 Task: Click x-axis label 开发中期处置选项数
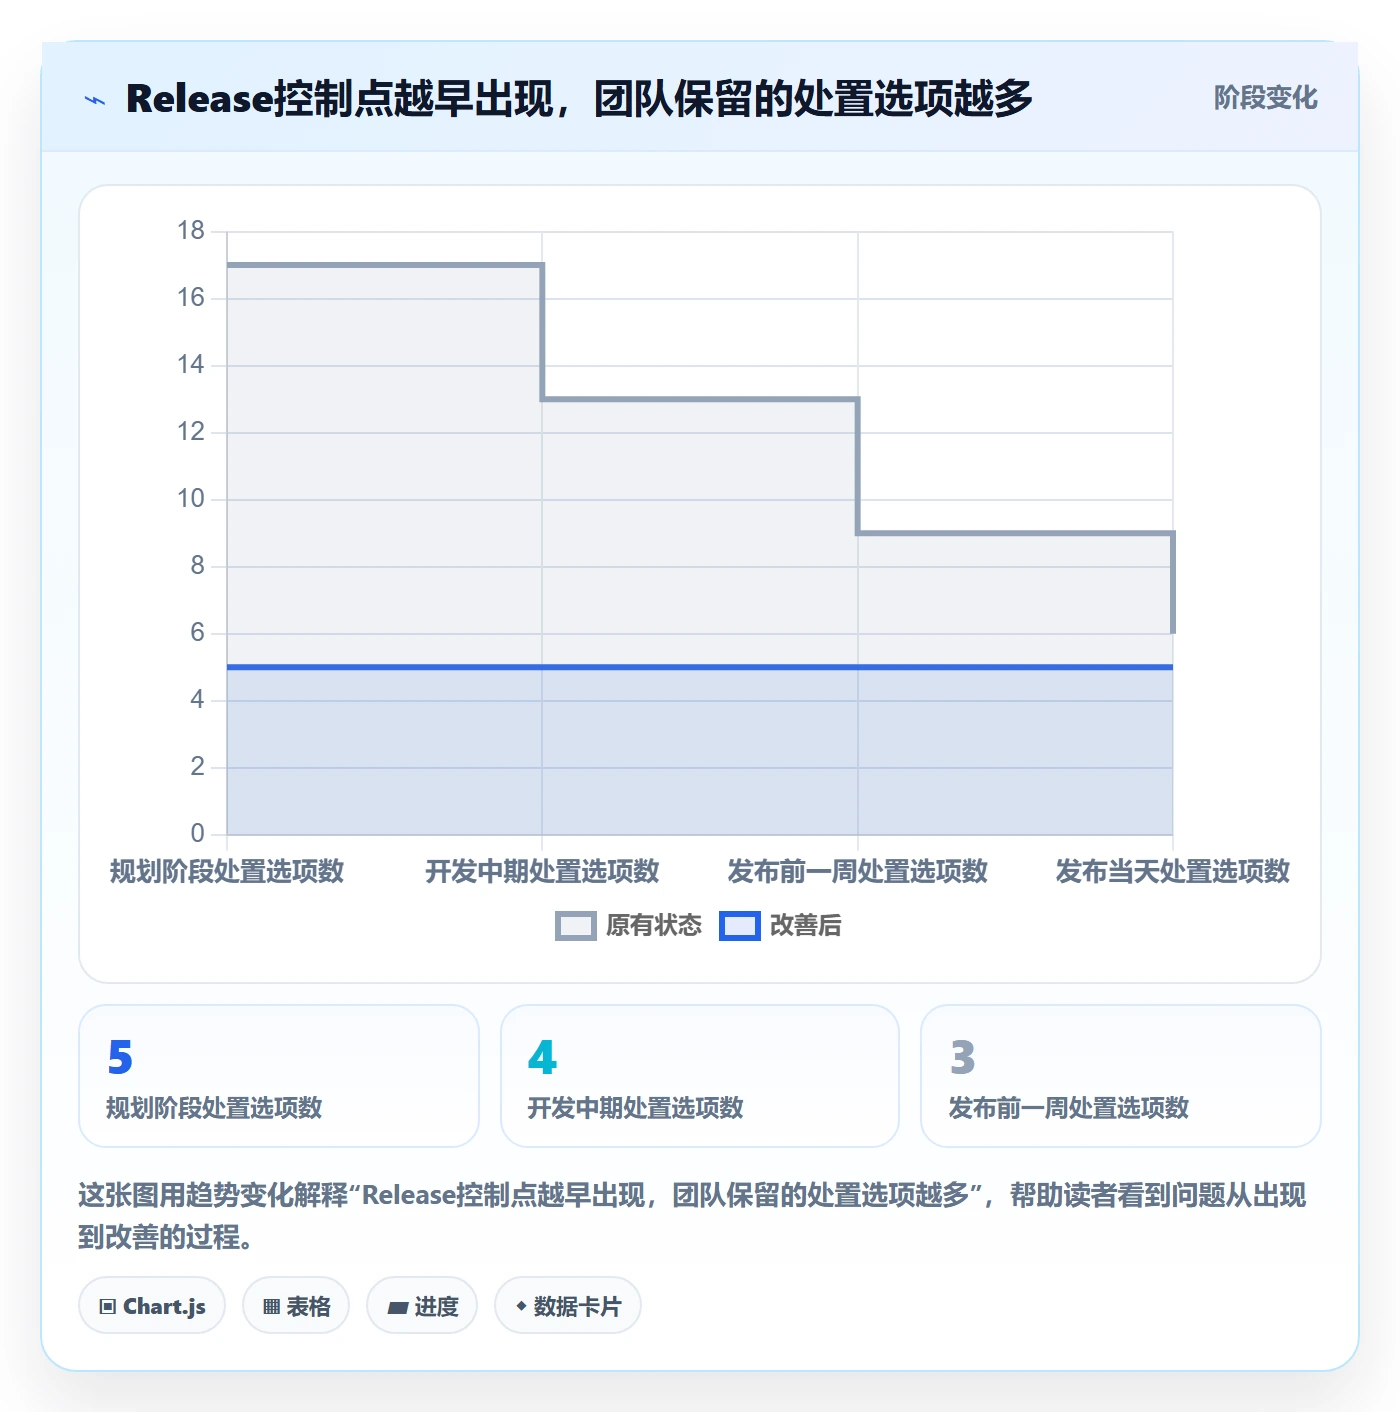point(542,871)
